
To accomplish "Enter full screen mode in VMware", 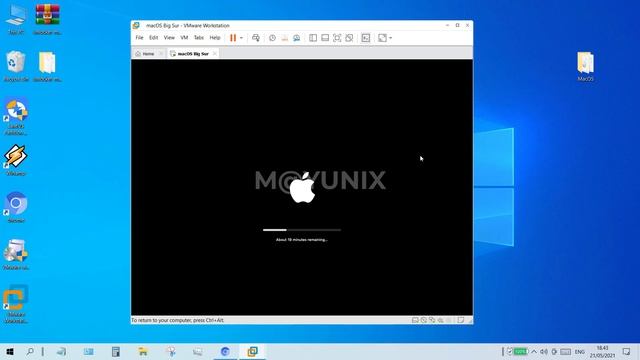I will click(337, 38).
